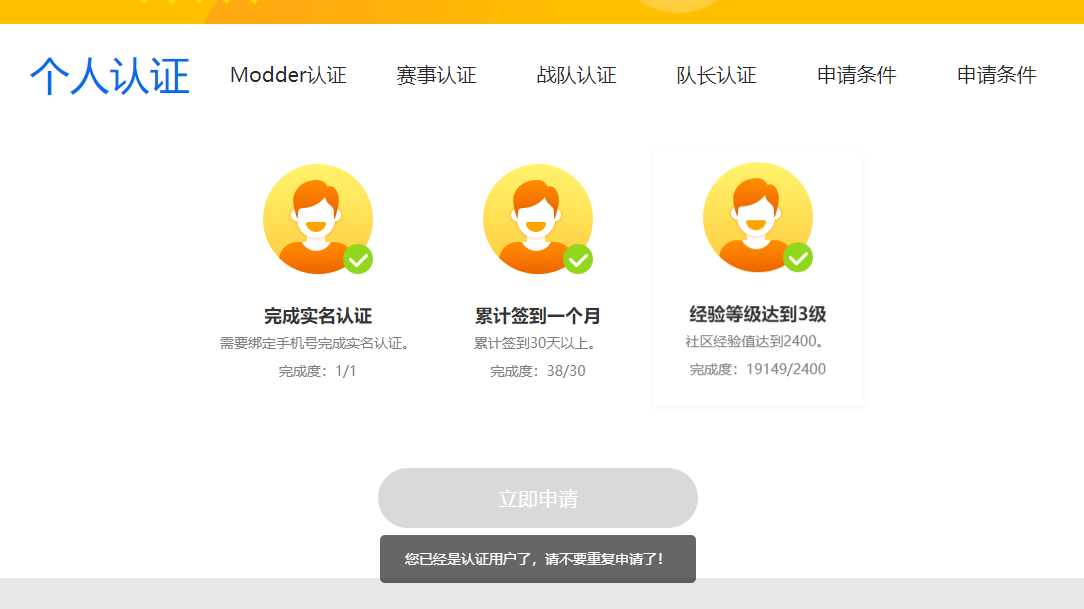
Task: Click the 经验等级达到3级 heading
Action: (x=757, y=314)
